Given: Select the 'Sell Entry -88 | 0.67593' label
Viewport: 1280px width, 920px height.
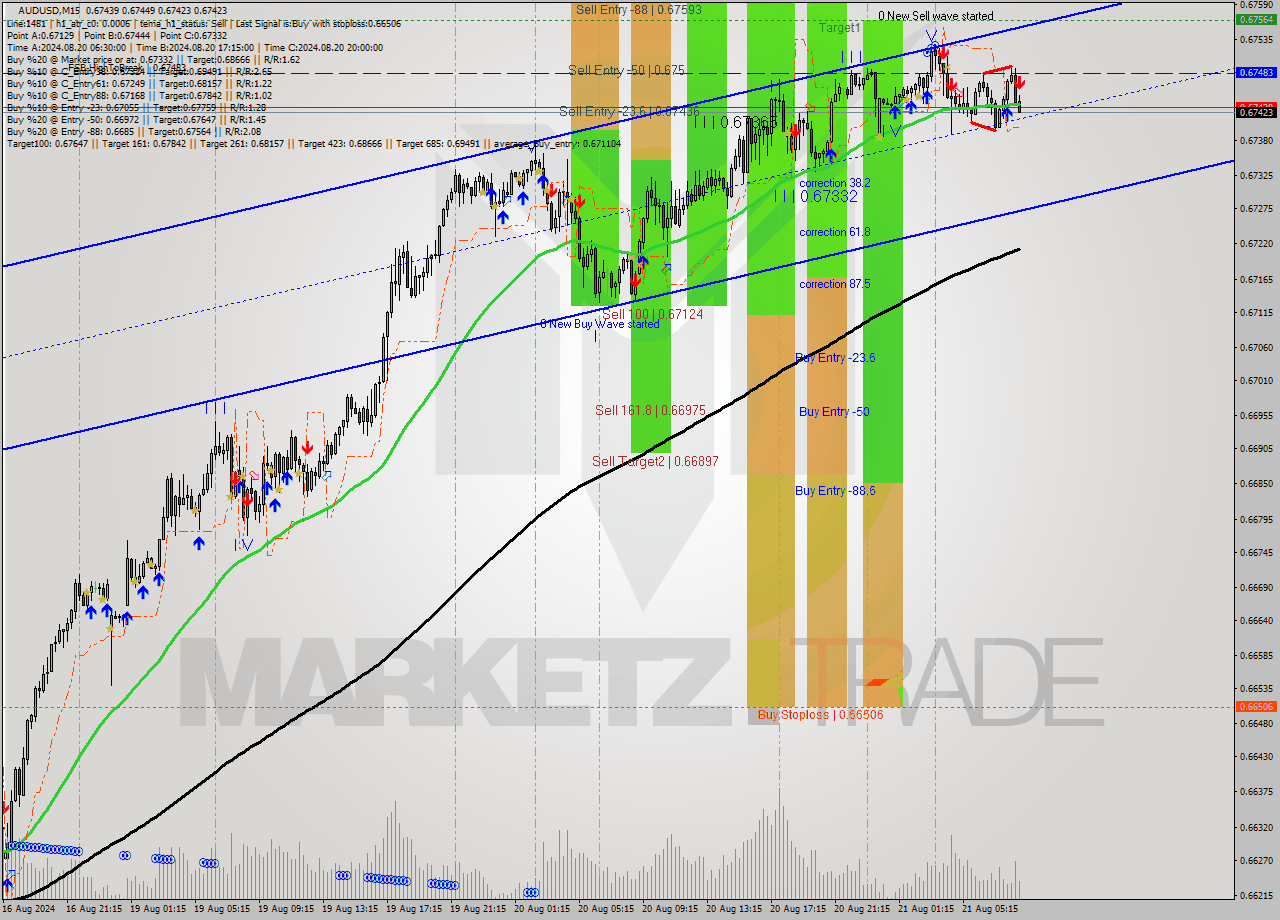Looking at the screenshot, I should pyautogui.click(x=638, y=10).
